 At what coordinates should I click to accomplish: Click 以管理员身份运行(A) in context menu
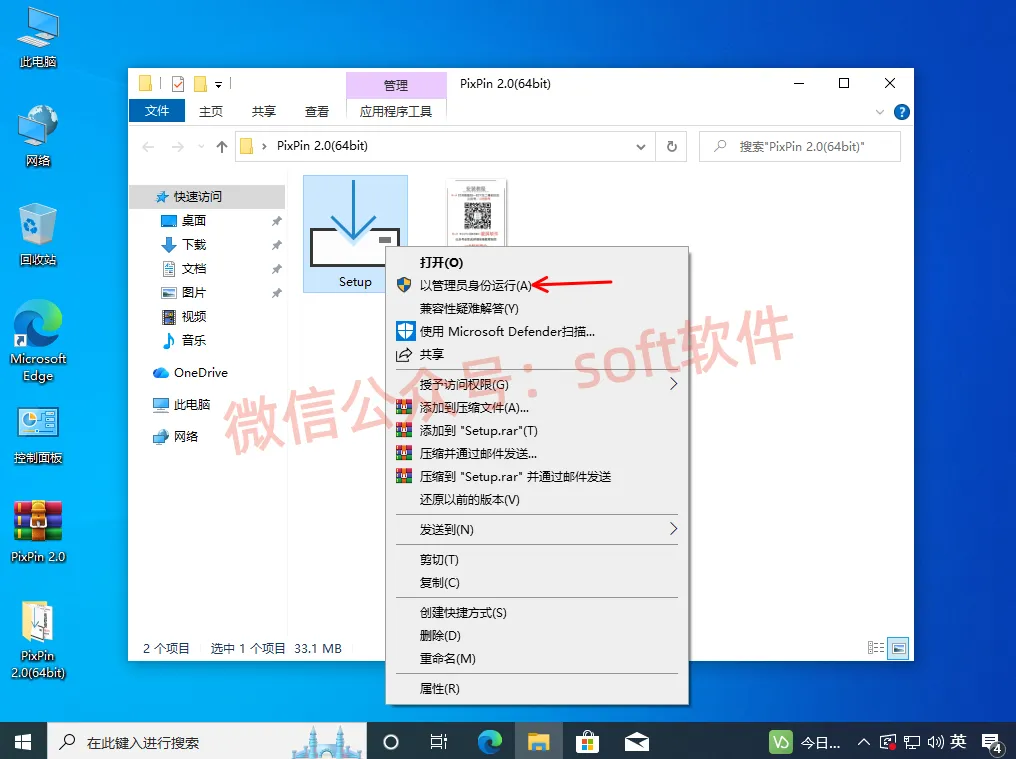475,285
